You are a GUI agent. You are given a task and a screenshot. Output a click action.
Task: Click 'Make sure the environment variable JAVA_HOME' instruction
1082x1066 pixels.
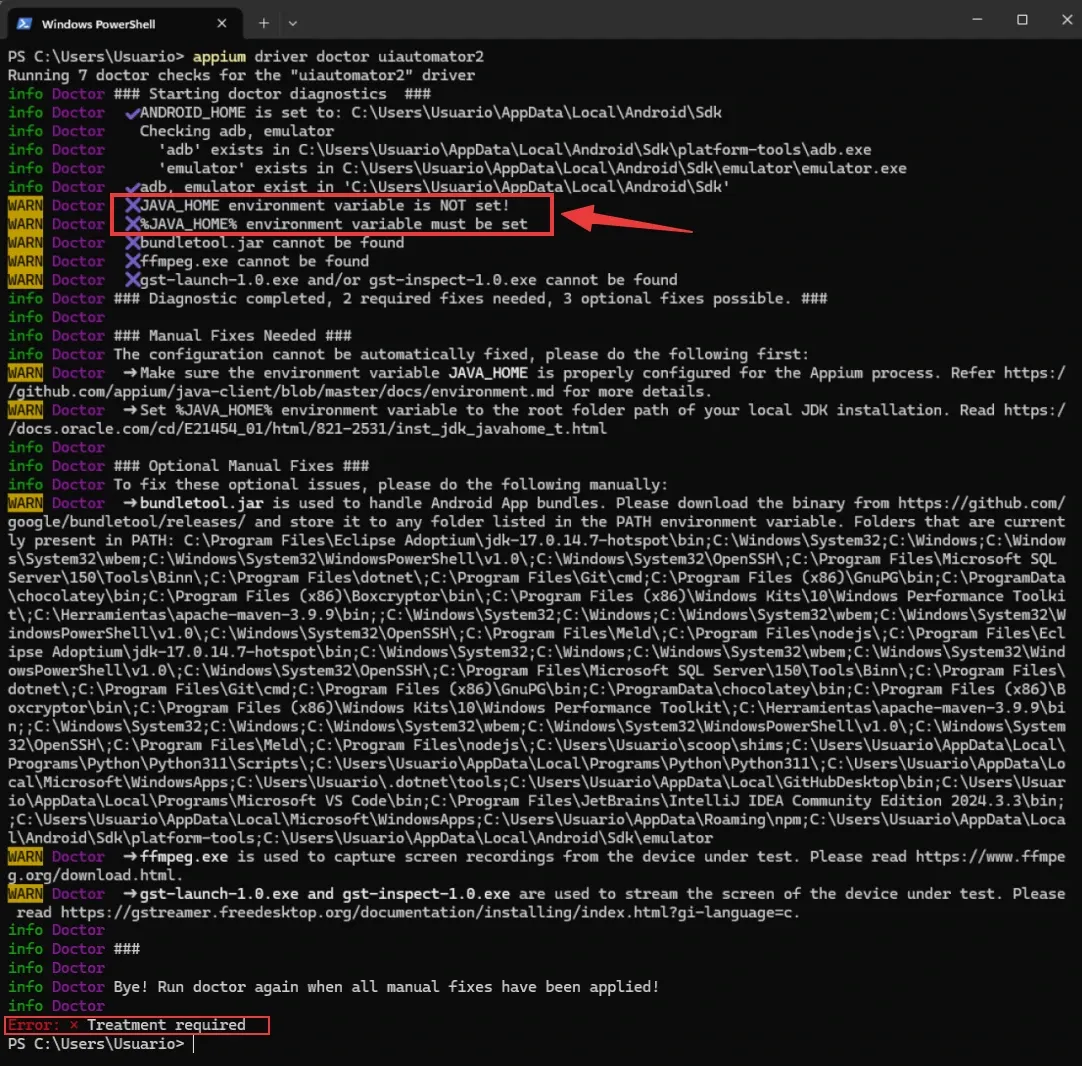(334, 373)
